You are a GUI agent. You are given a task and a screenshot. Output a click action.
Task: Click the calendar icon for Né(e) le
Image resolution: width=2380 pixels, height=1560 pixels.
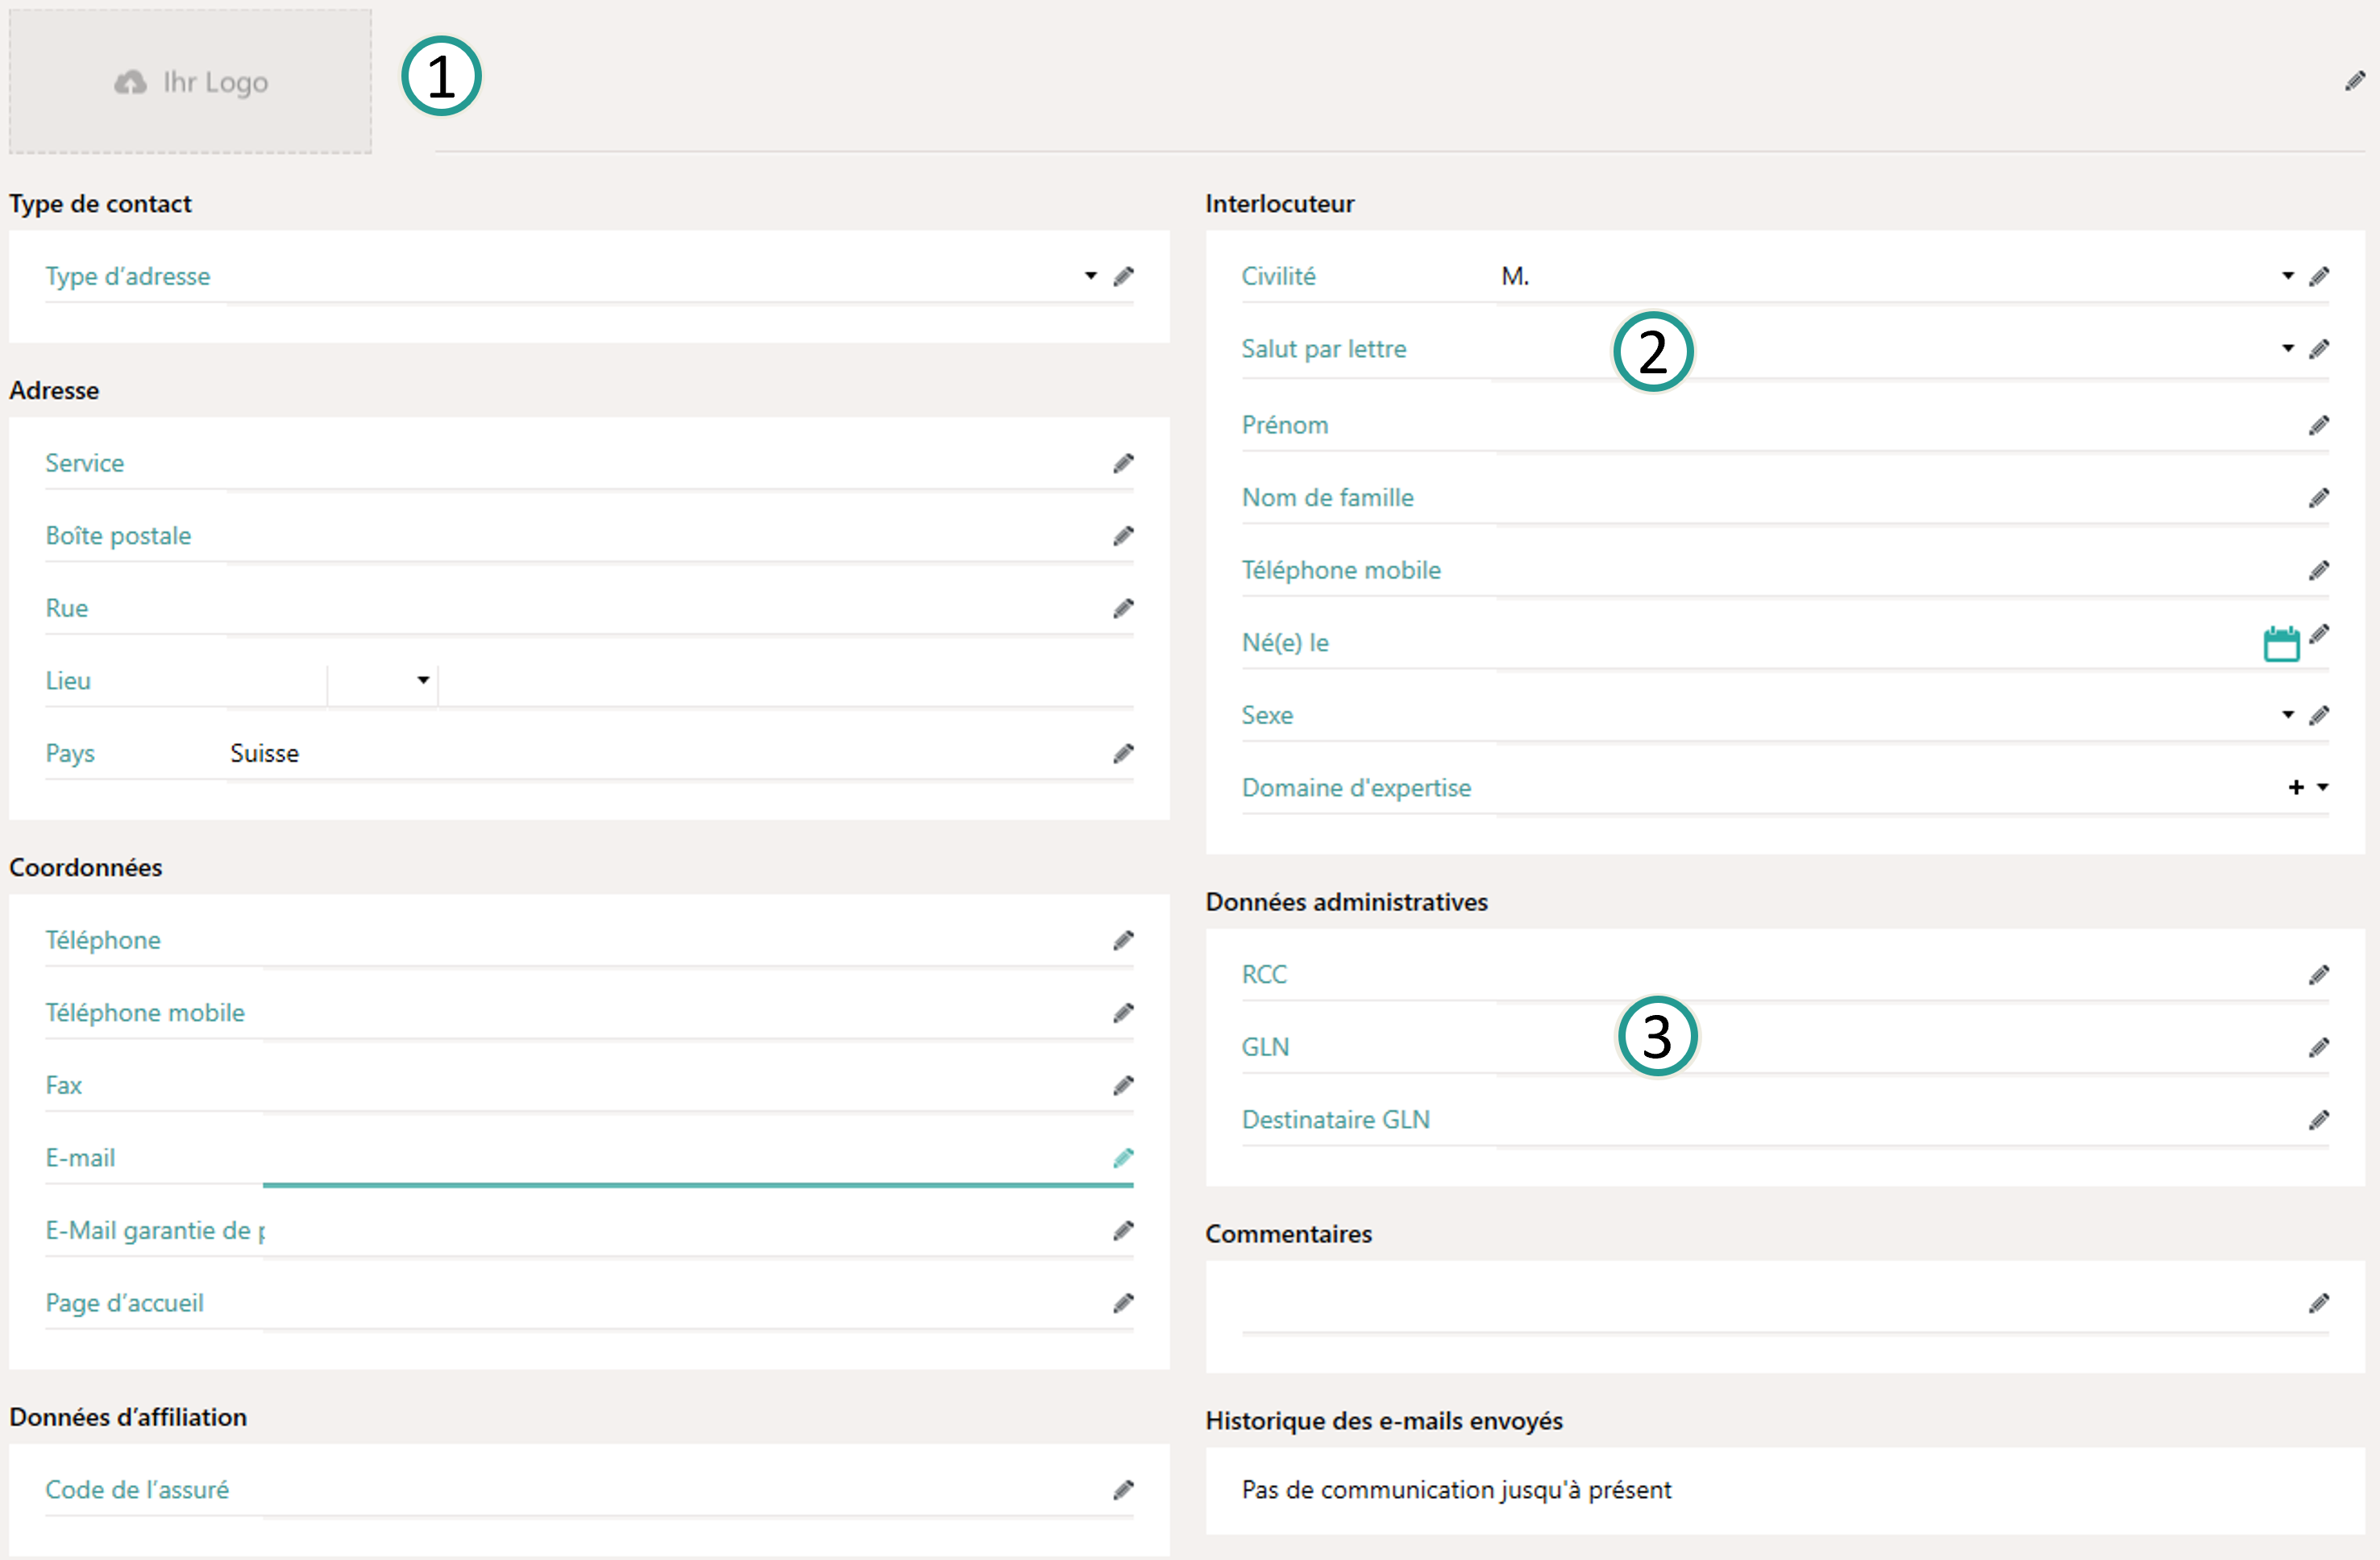point(2280,643)
